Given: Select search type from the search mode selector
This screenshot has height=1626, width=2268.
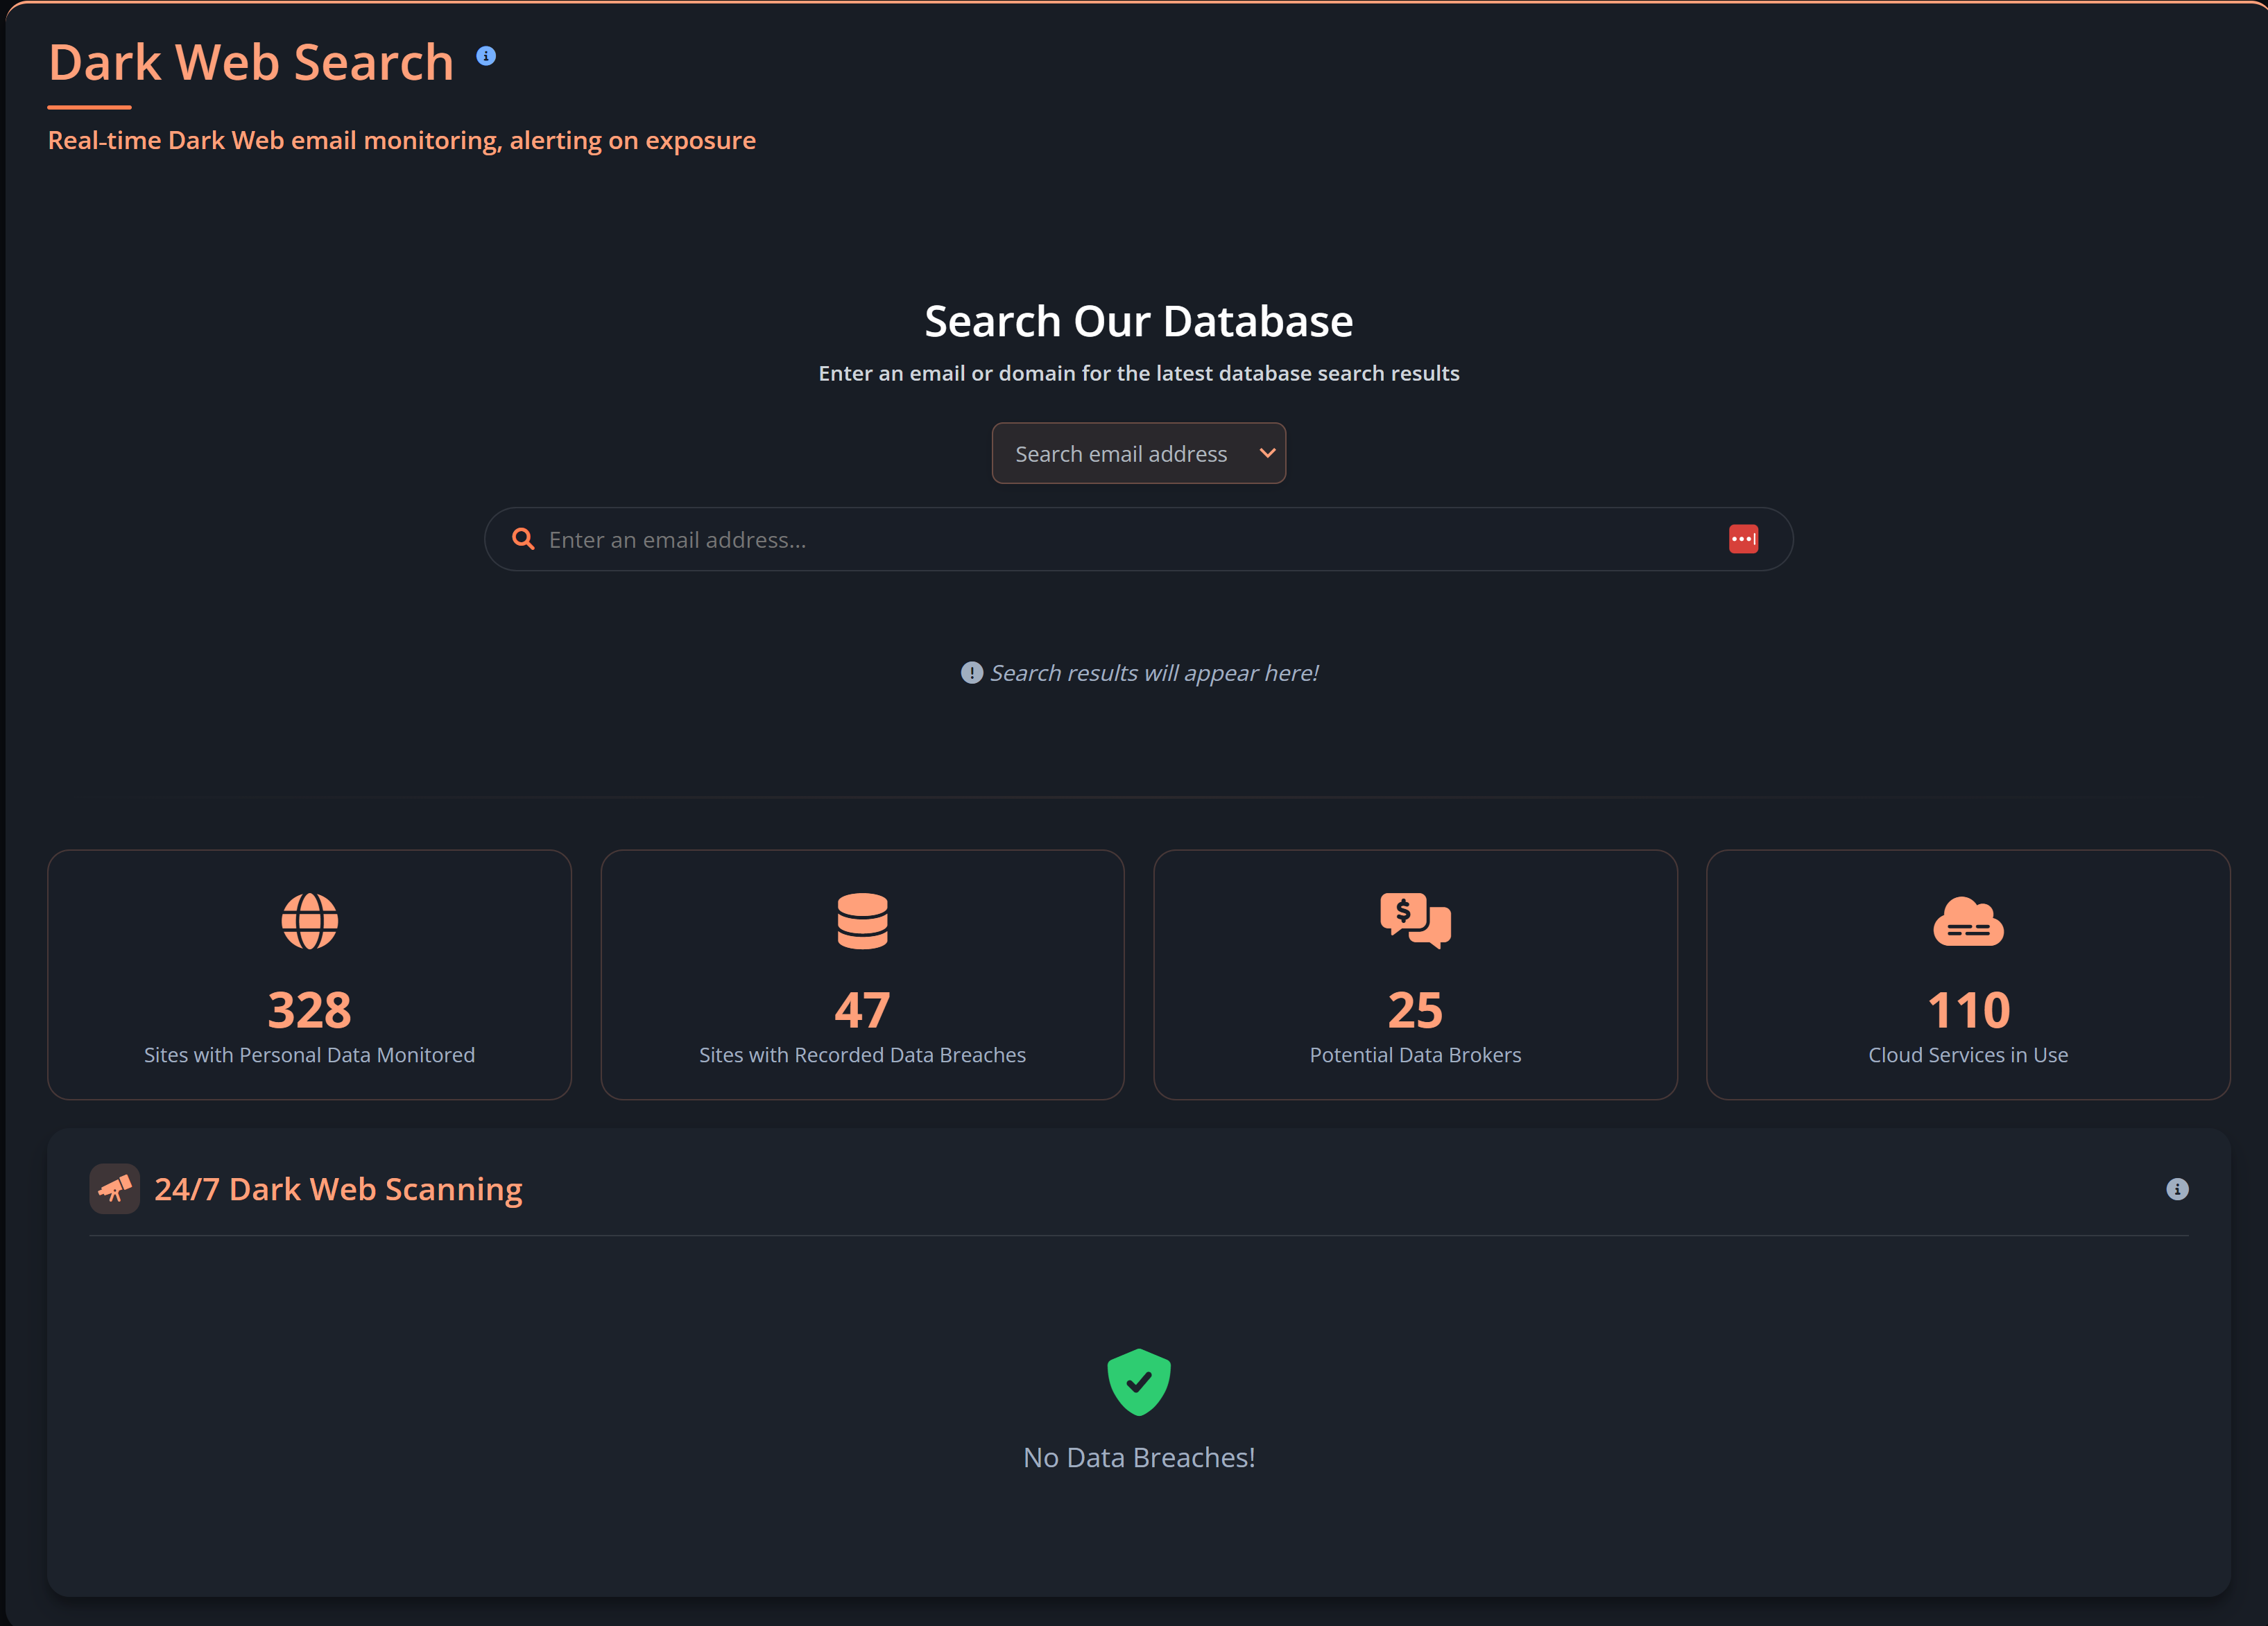Looking at the screenshot, I should (x=1139, y=453).
